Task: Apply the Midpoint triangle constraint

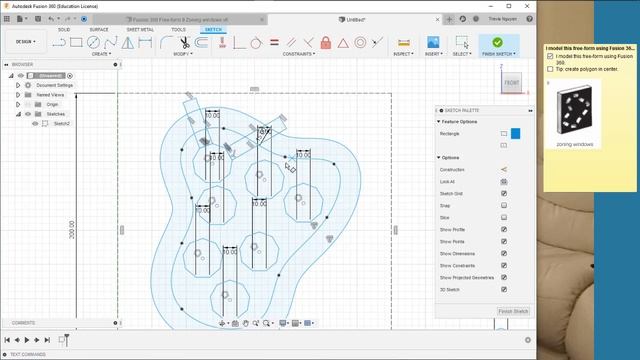Action: click(343, 43)
